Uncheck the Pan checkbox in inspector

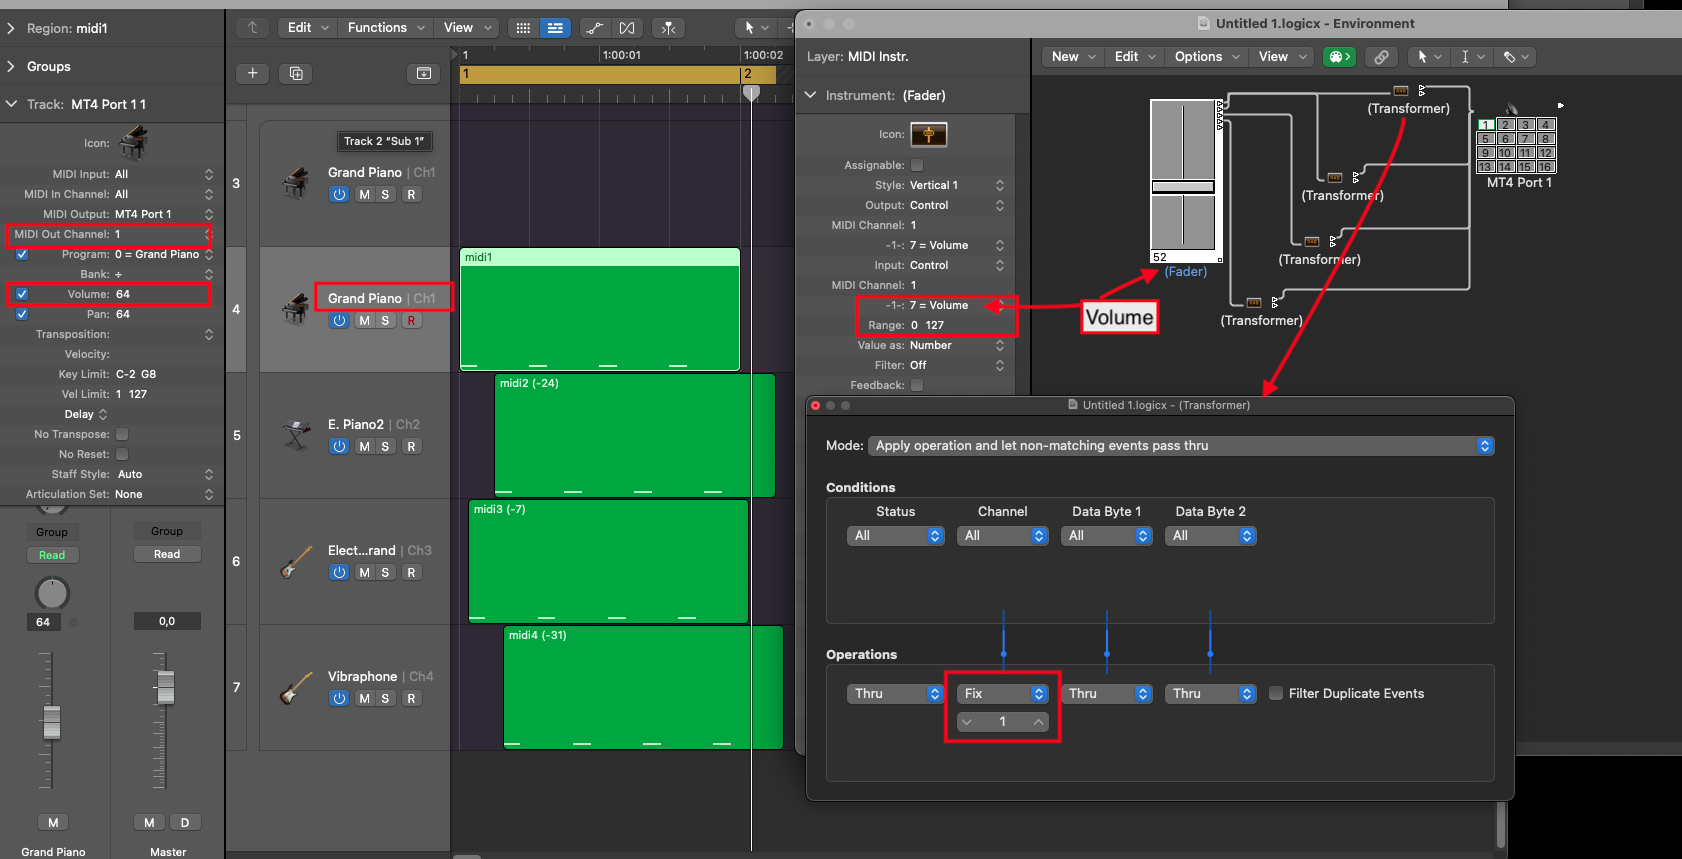[22, 314]
